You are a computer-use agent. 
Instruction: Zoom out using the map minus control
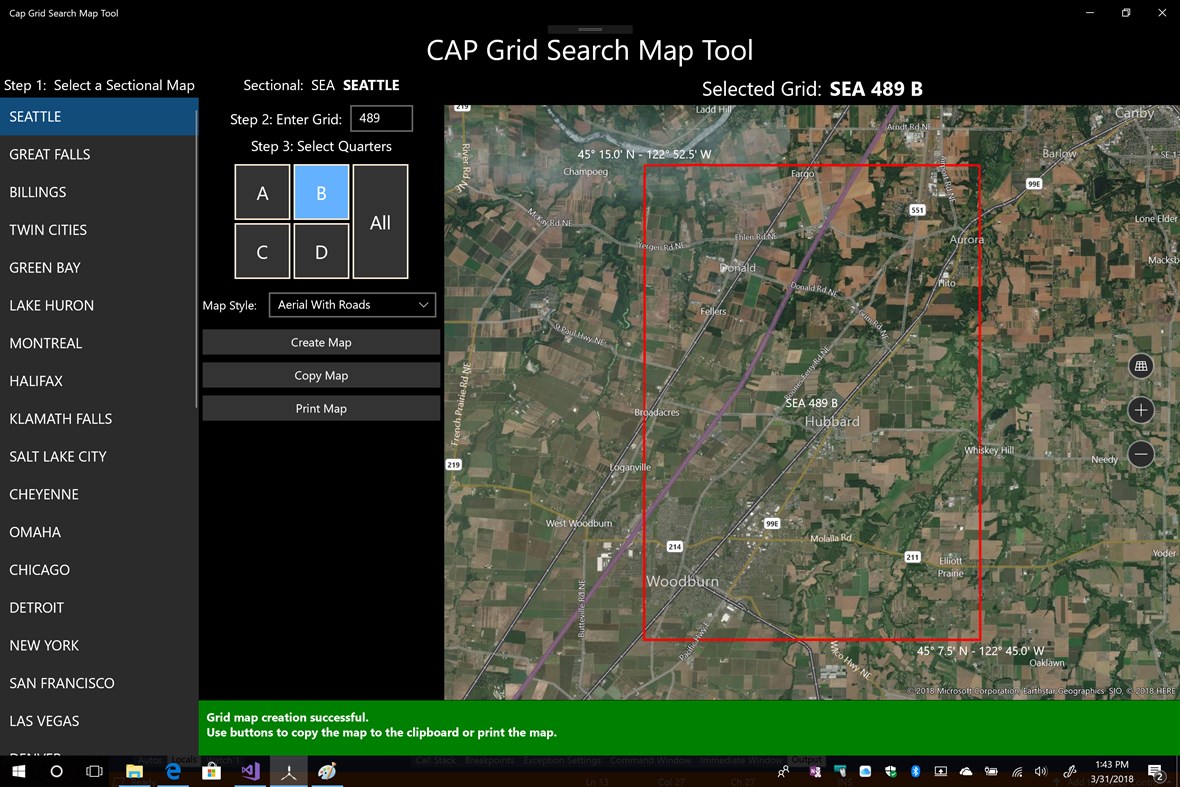[x=1141, y=454]
